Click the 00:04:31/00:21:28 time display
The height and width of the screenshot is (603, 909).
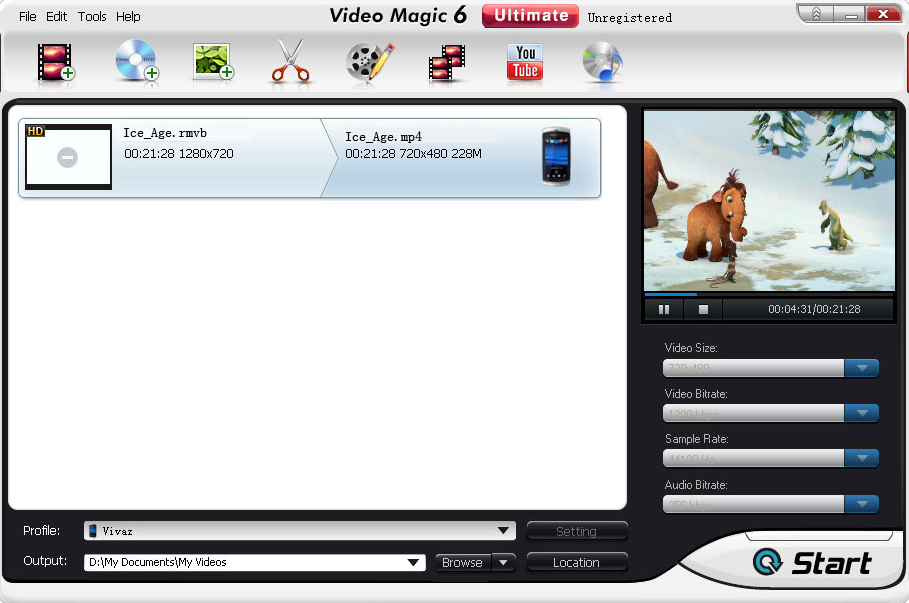tap(814, 310)
